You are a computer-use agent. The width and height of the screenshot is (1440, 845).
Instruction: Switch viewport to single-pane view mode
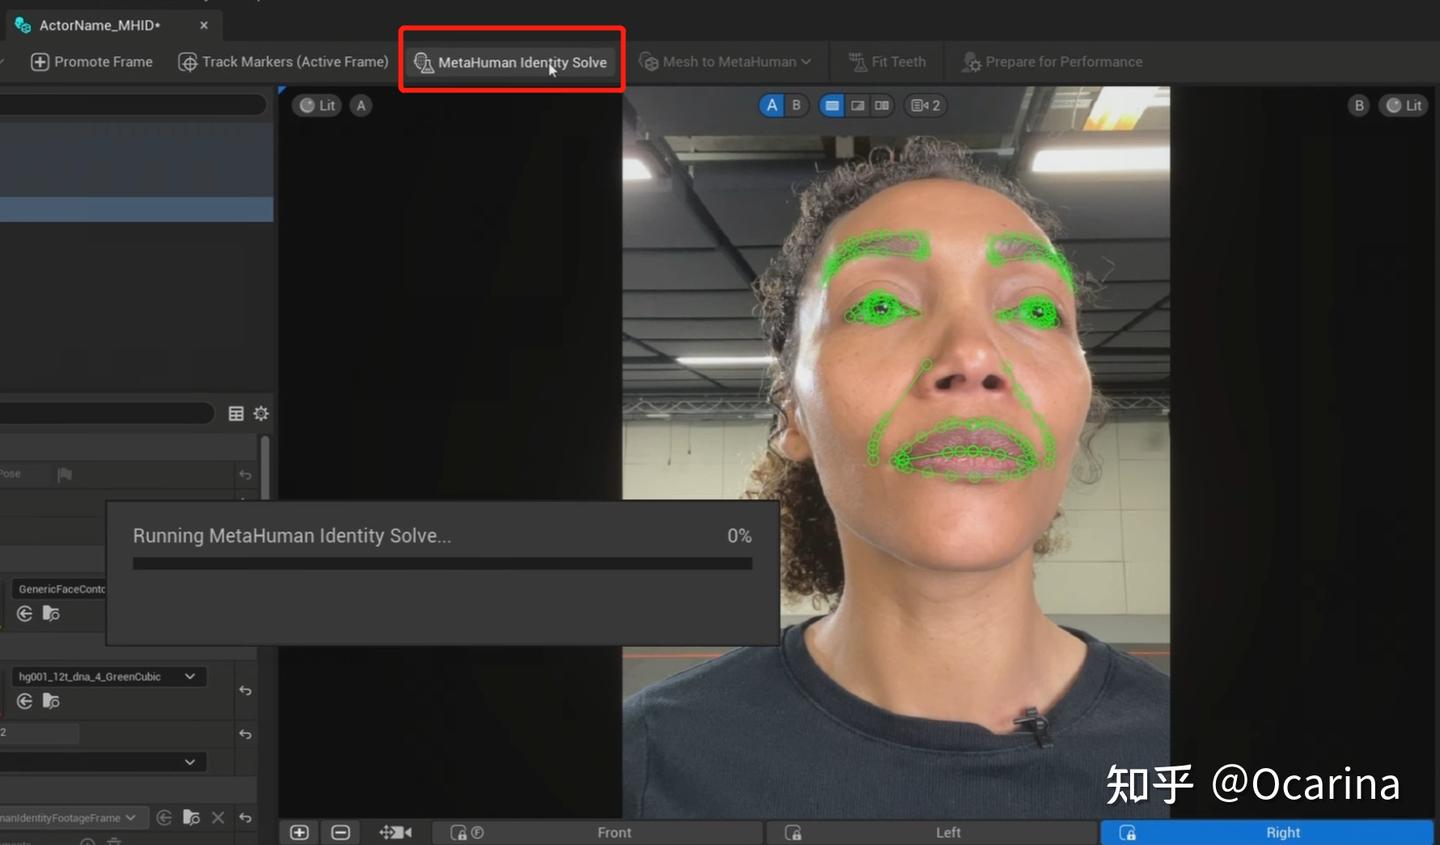(x=832, y=105)
